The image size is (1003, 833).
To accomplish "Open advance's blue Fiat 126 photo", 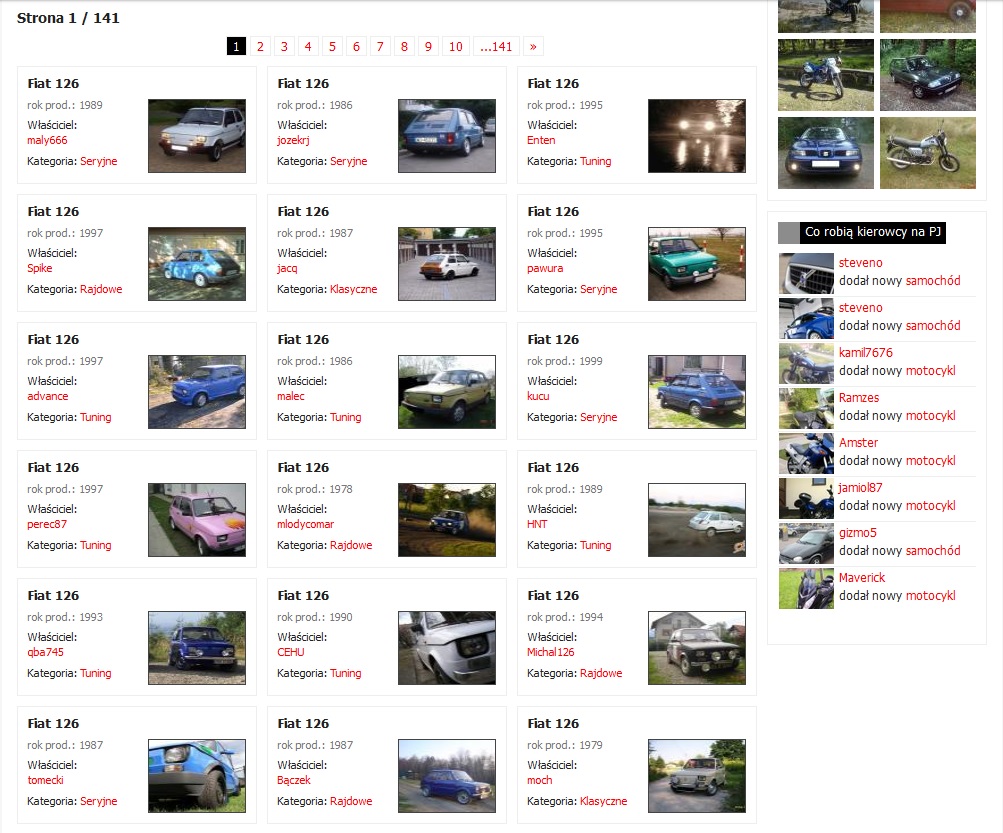I will pyautogui.click(x=197, y=392).
